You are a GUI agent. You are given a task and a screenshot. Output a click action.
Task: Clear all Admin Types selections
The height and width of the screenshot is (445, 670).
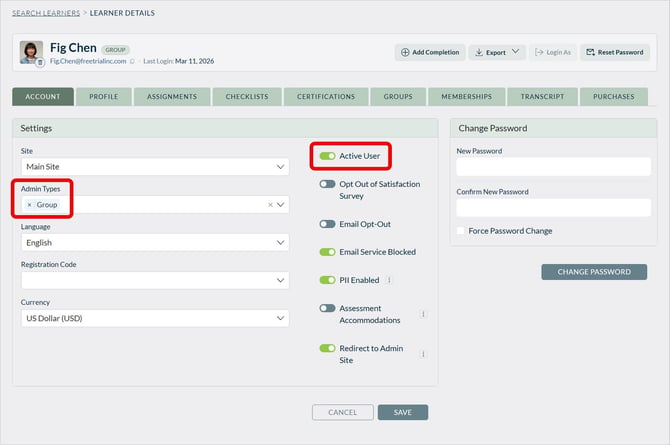[x=270, y=205]
